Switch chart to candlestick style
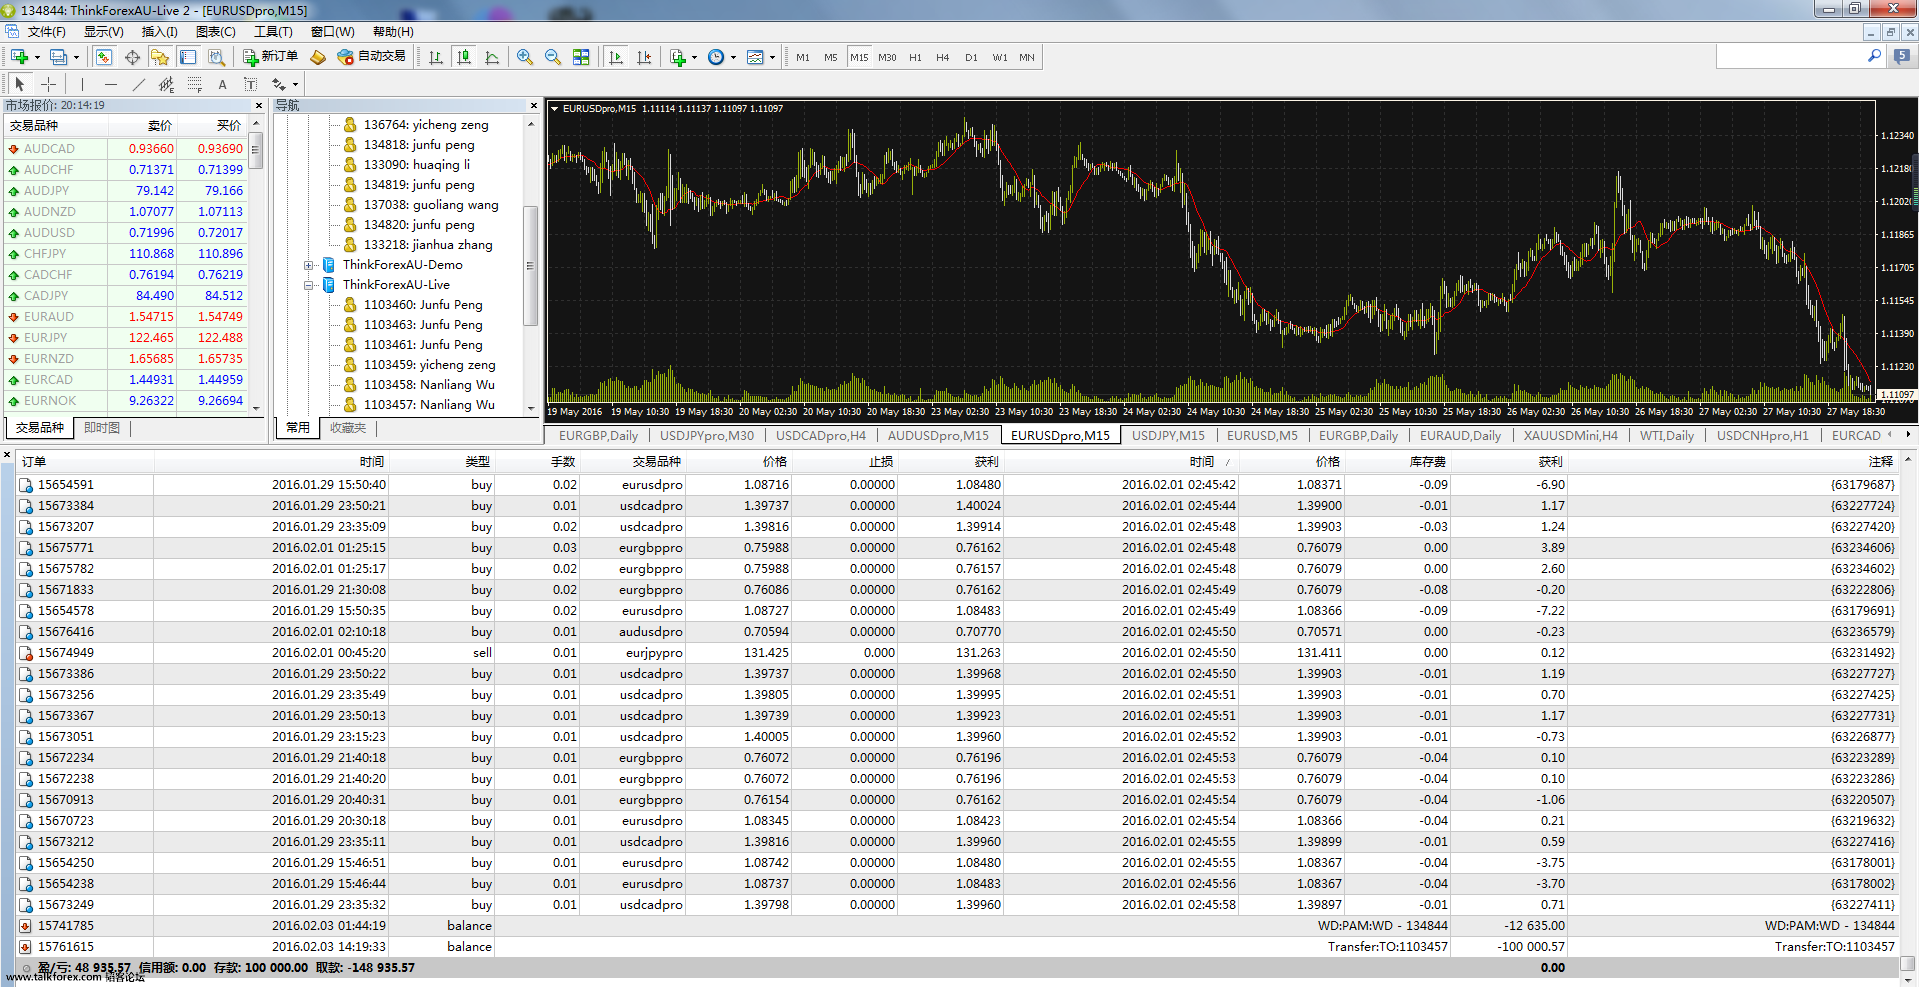This screenshot has height=987, width=1919. click(x=464, y=57)
